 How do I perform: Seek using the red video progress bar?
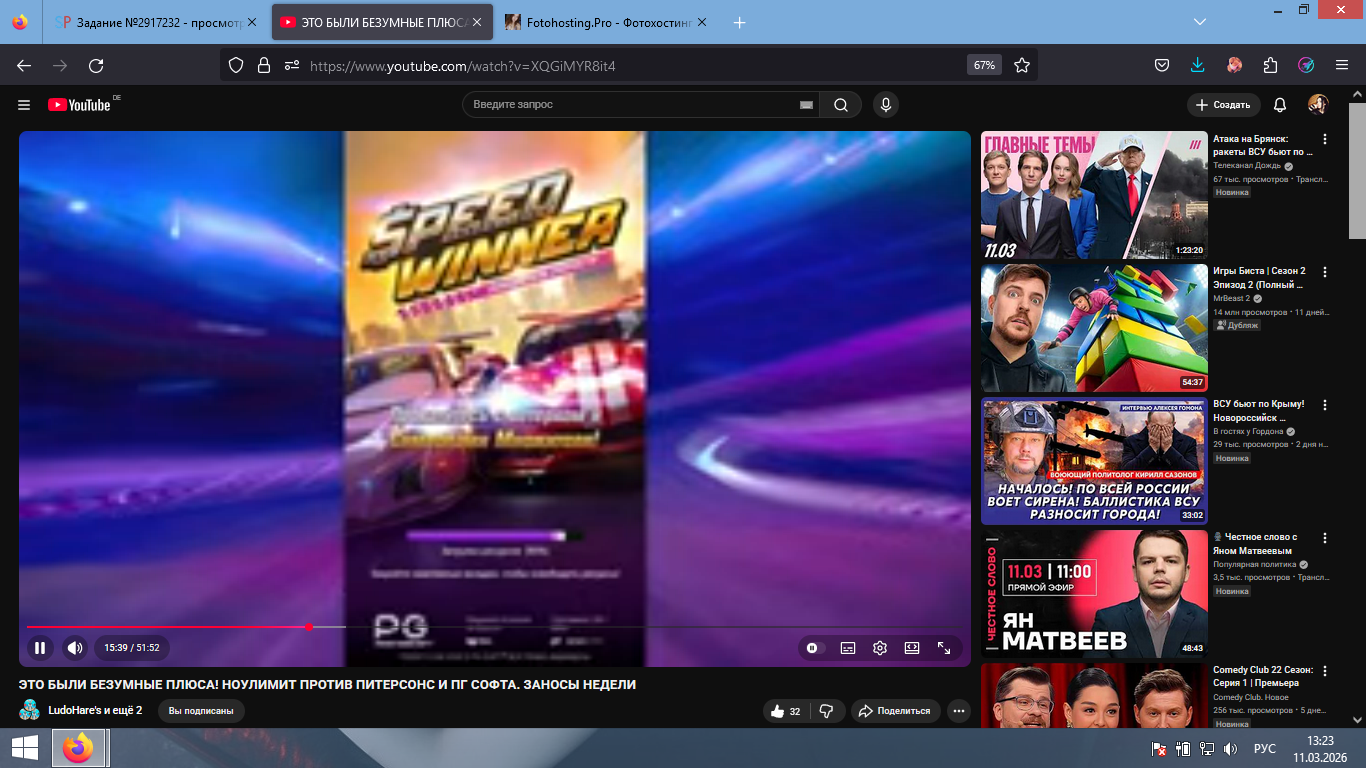[x=200, y=627]
